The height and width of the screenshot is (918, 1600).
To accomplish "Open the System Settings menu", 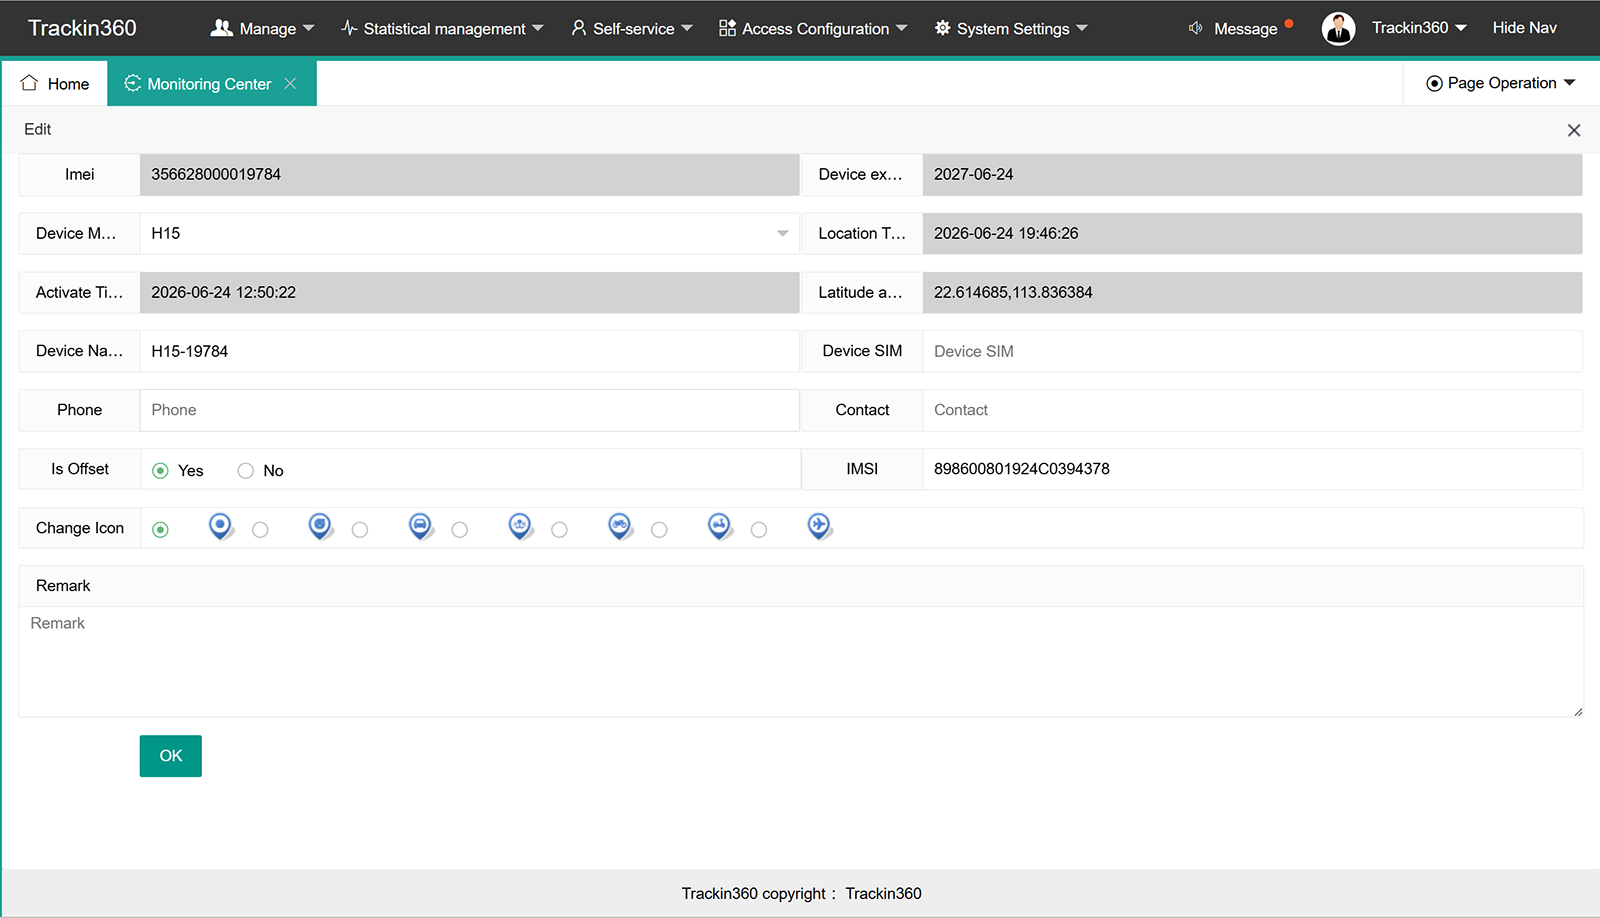I will tap(1011, 28).
